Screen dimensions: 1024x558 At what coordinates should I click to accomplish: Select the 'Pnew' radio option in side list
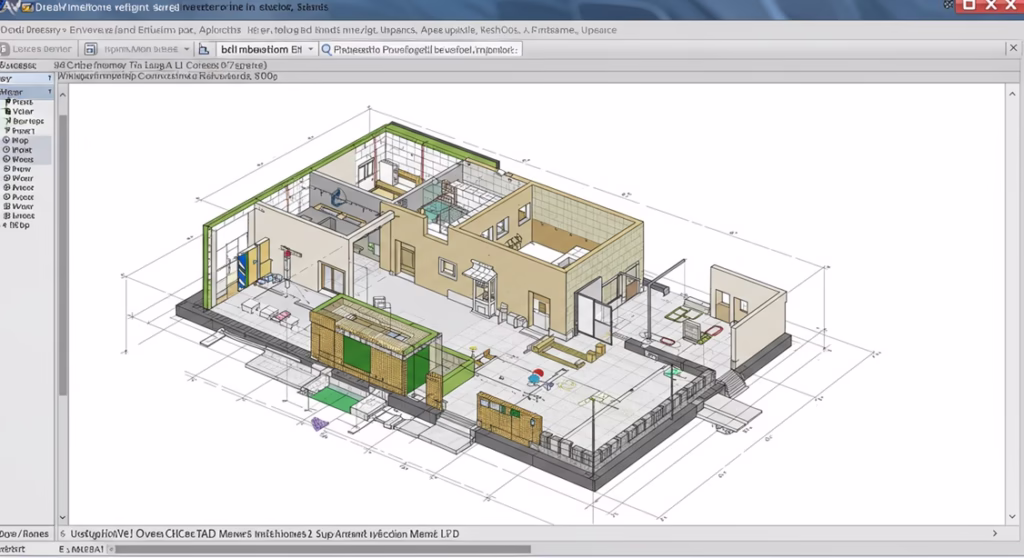pyautogui.click(x=7, y=169)
